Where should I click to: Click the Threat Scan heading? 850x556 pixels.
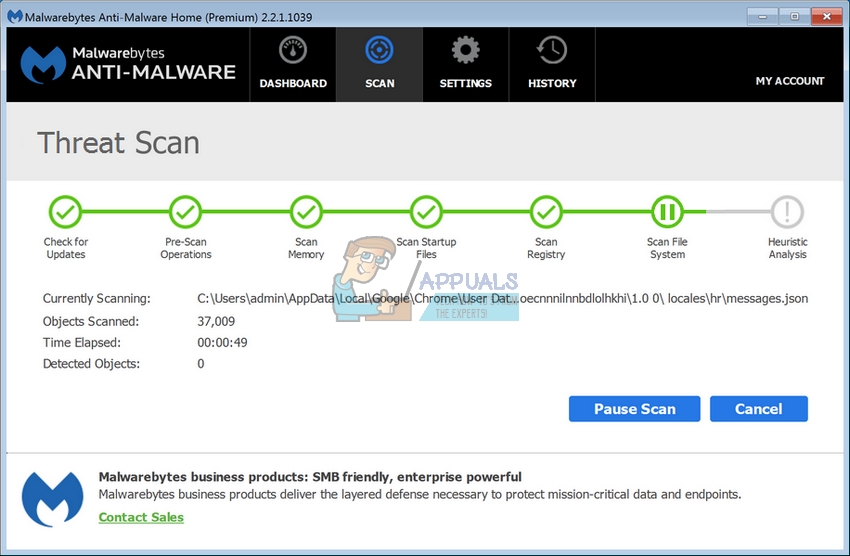tap(118, 143)
